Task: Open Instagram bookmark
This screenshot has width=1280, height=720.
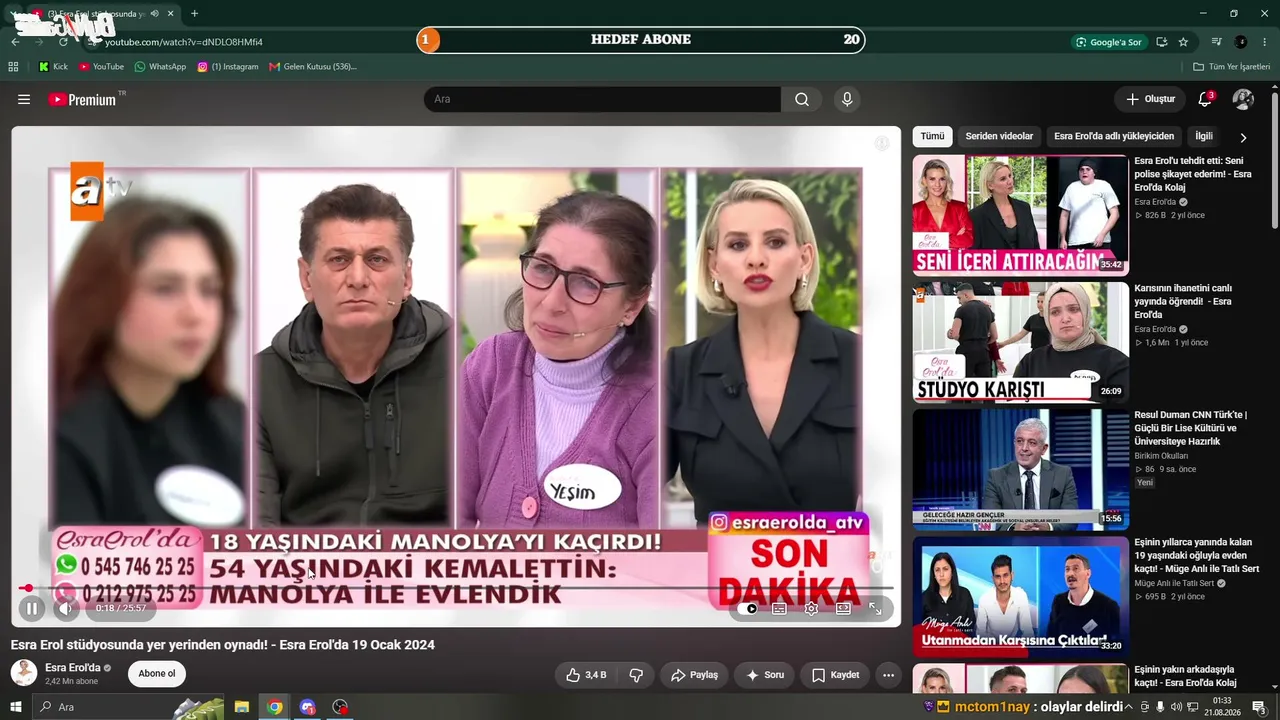Action: pyautogui.click(x=227, y=67)
